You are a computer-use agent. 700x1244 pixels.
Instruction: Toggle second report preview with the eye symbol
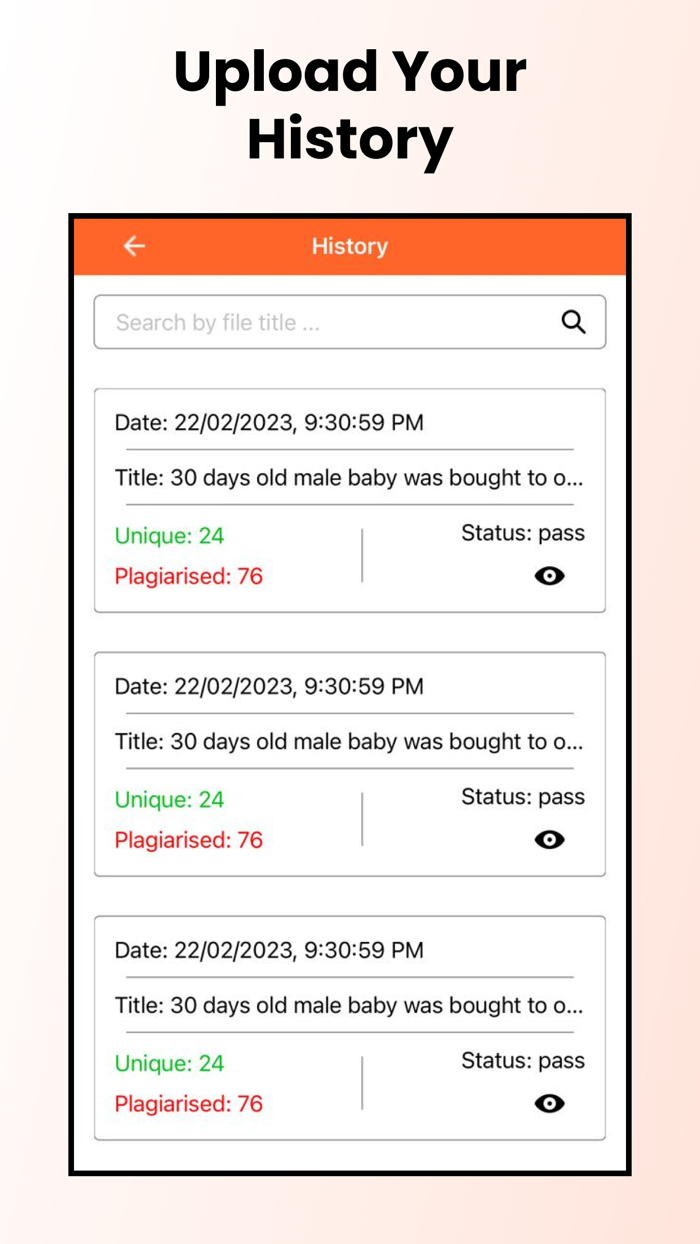(549, 839)
